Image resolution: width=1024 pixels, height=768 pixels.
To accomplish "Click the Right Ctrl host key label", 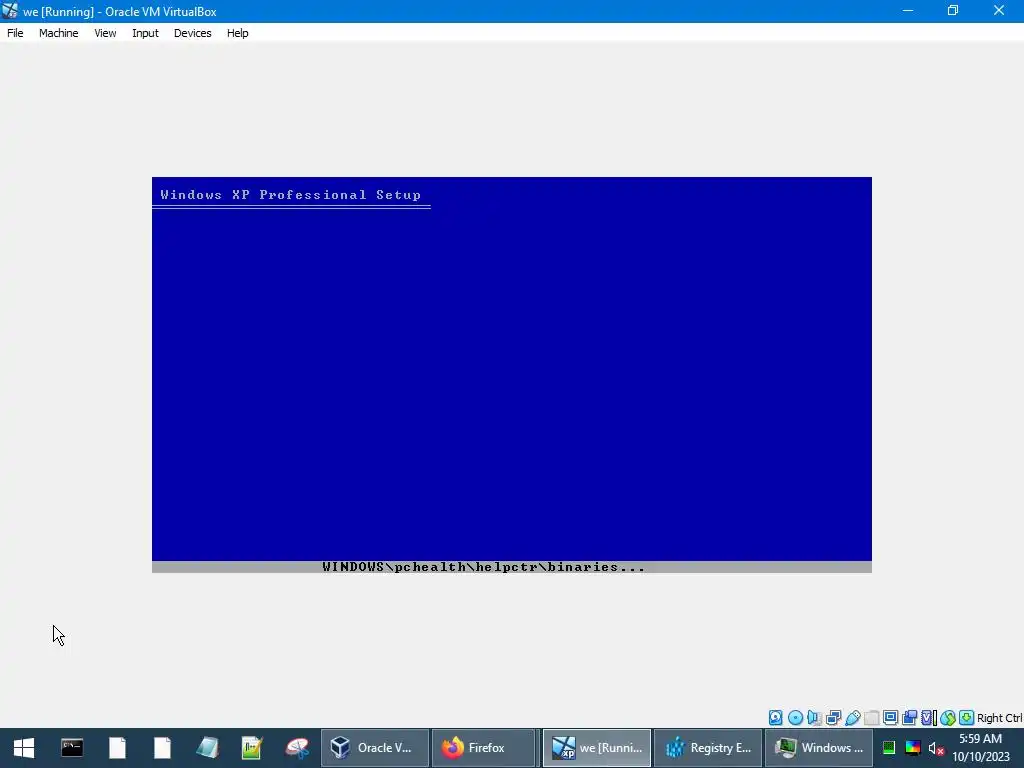I will (x=999, y=718).
